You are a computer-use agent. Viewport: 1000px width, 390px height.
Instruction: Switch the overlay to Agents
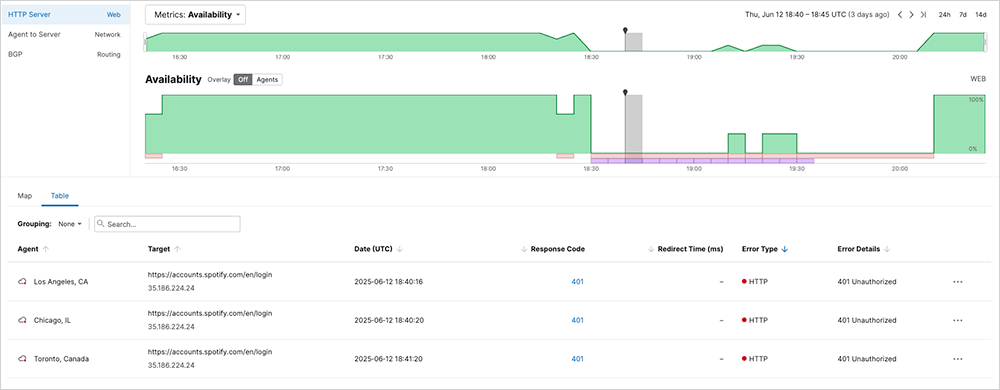pyautogui.click(x=267, y=80)
